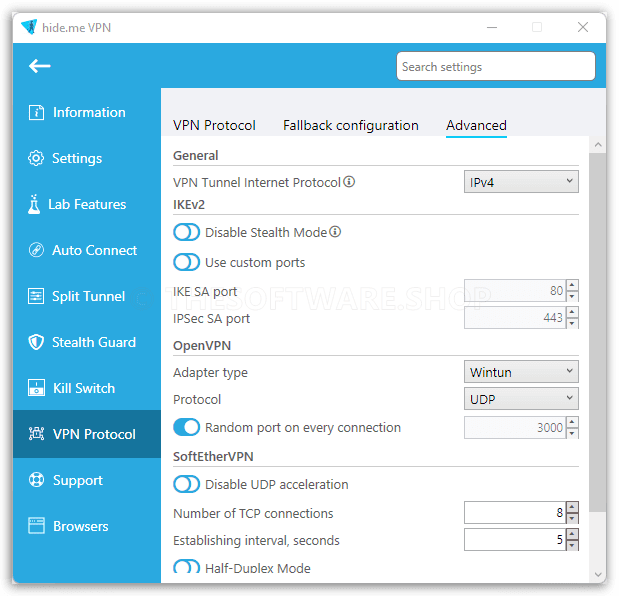Open Kill Switch sidebar icon
This screenshot has height=596, width=619.
[36, 388]
